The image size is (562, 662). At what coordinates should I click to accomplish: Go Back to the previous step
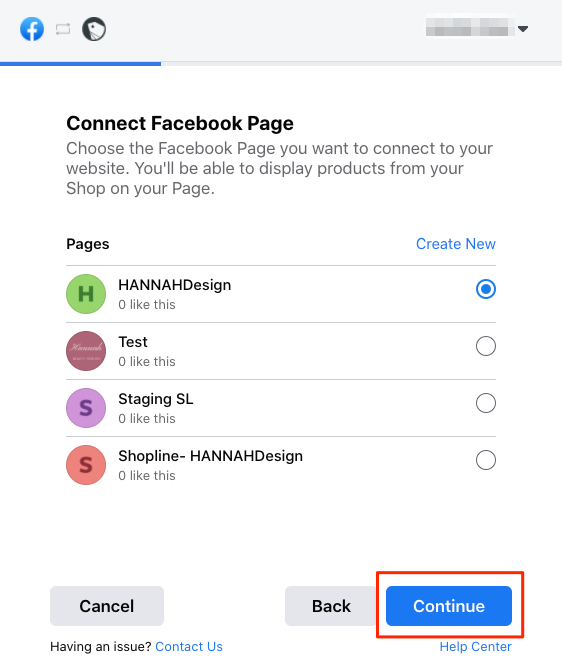click(x=331, y=606)
